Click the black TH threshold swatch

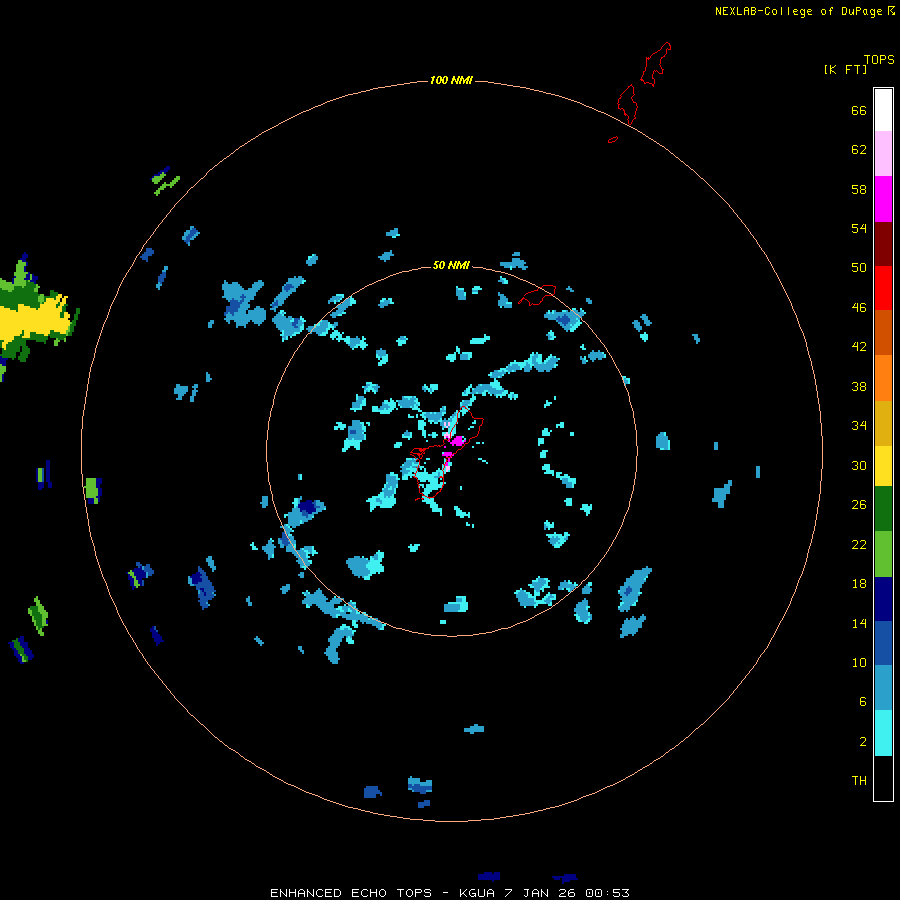(x=883, y=778)
